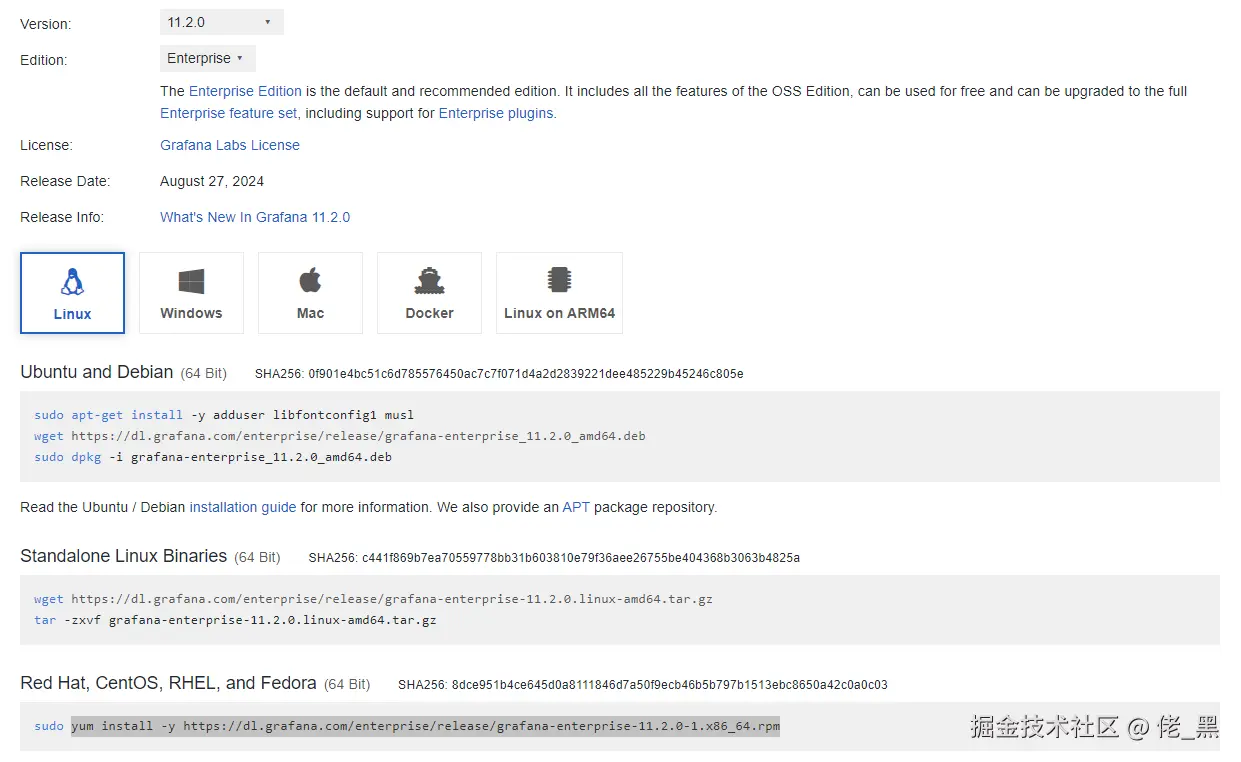The height and width of the screenshot is (762, 1241).
Task: Click the Red Hat, CentOS, RHEL heading
Action: point(168,683)
